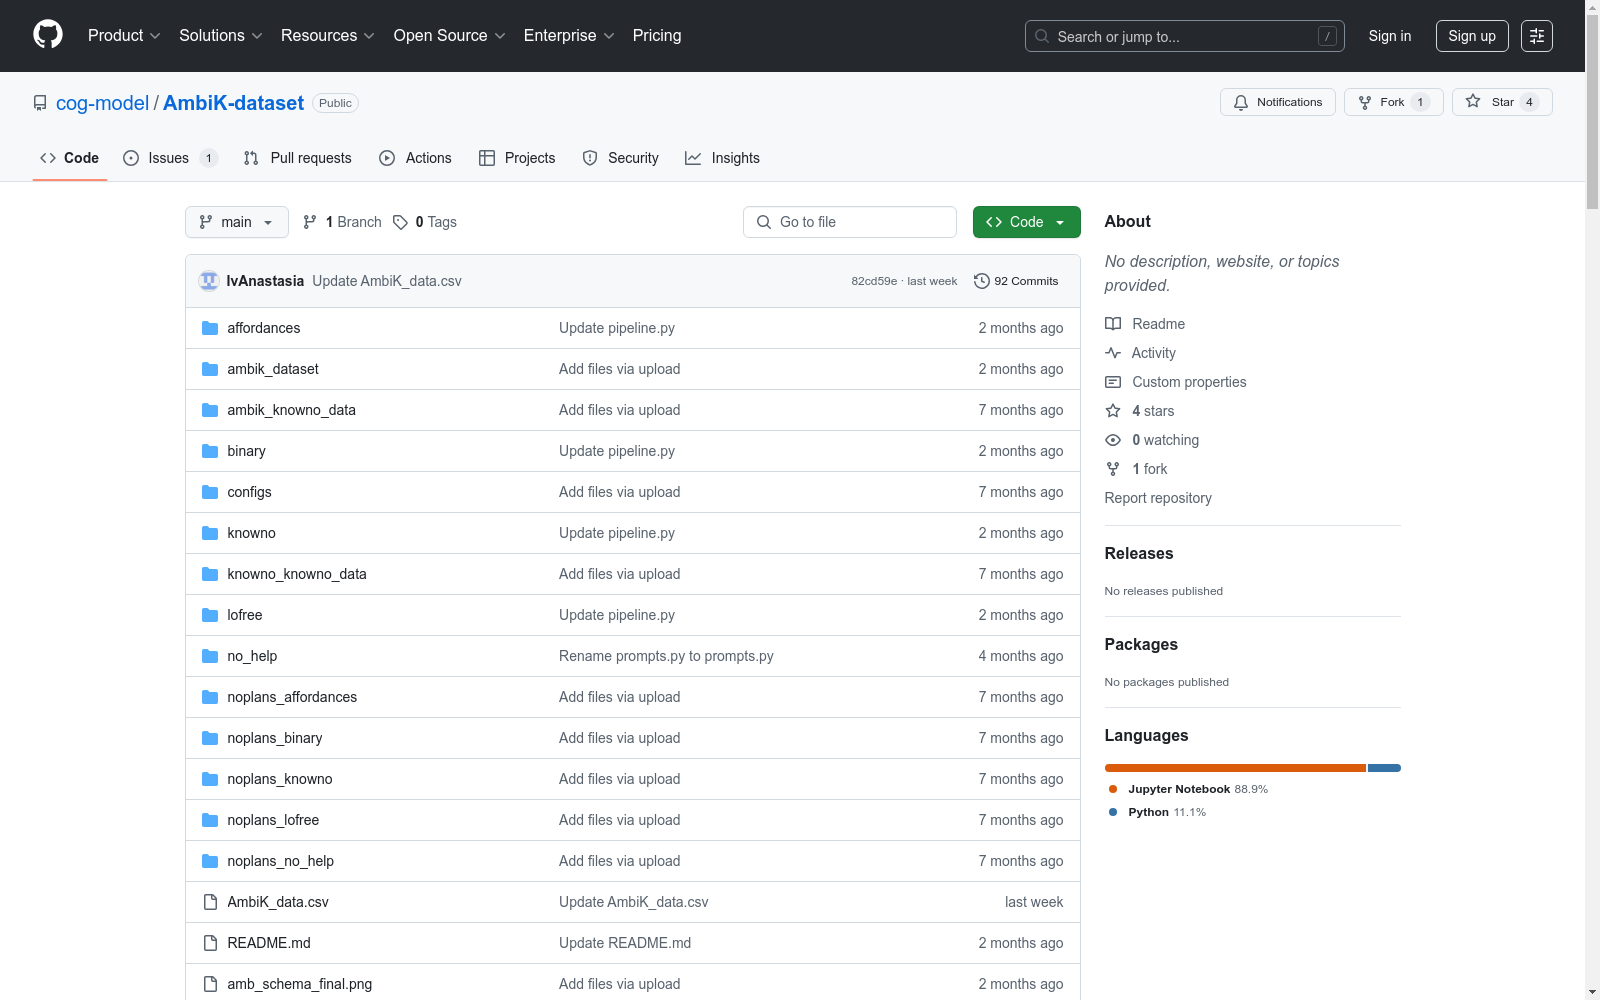Screen dimensions: 1600x1000
Task: Click the IvAnastasia avatar image
Action: [209, 281]
